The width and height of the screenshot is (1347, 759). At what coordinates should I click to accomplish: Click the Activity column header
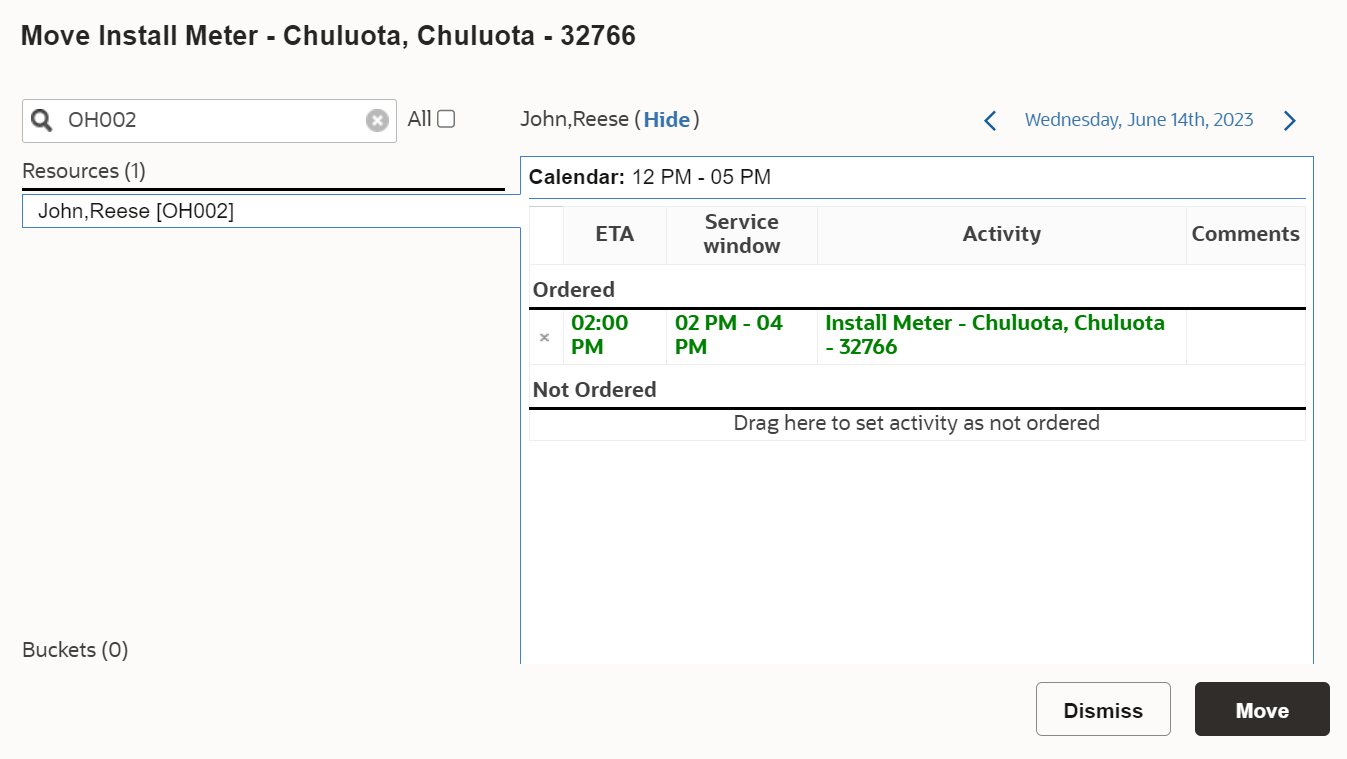tap(1002, 235)
